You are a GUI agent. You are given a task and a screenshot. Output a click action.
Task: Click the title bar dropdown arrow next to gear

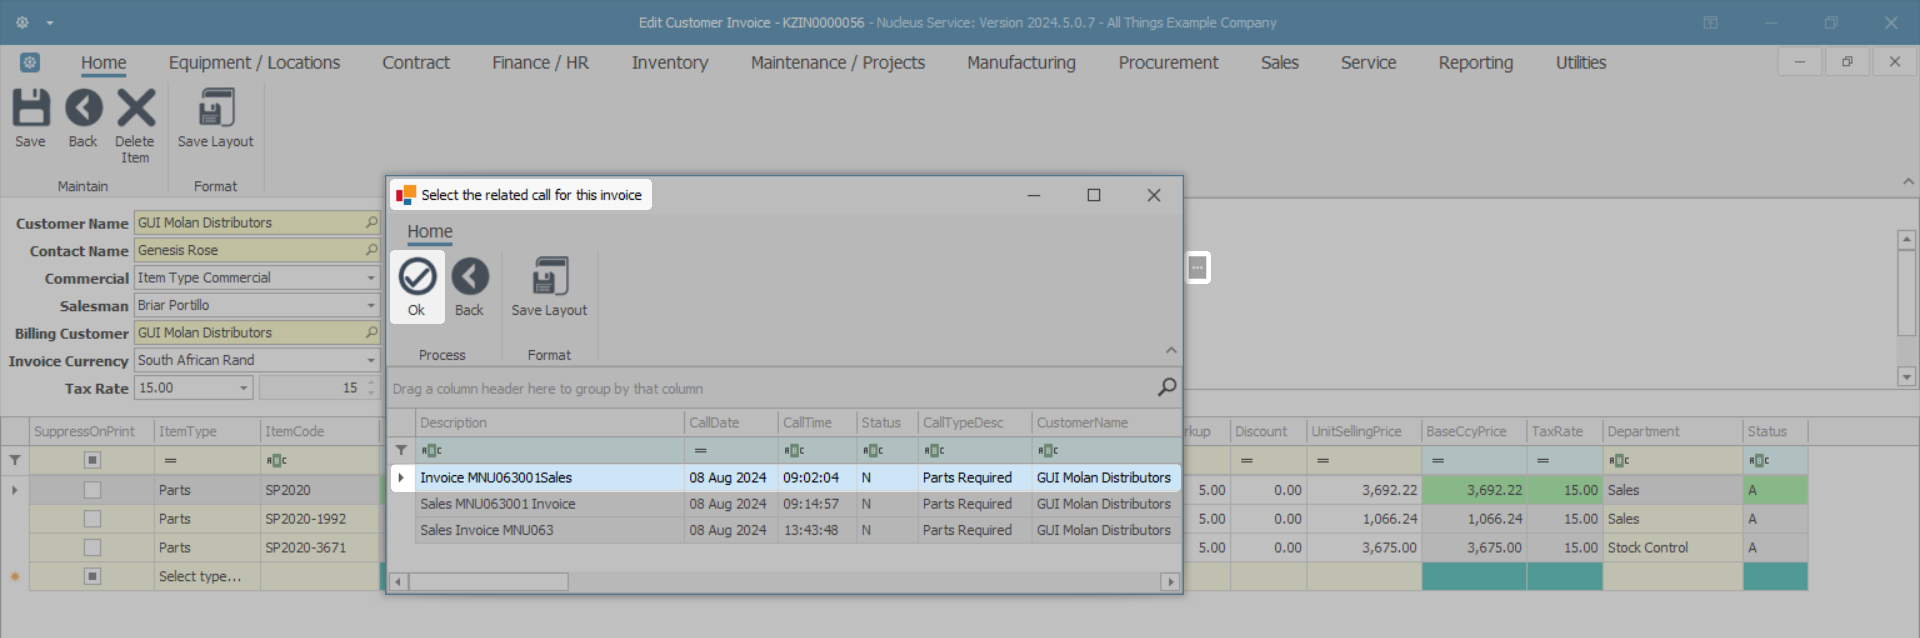[x=49, y=22]
